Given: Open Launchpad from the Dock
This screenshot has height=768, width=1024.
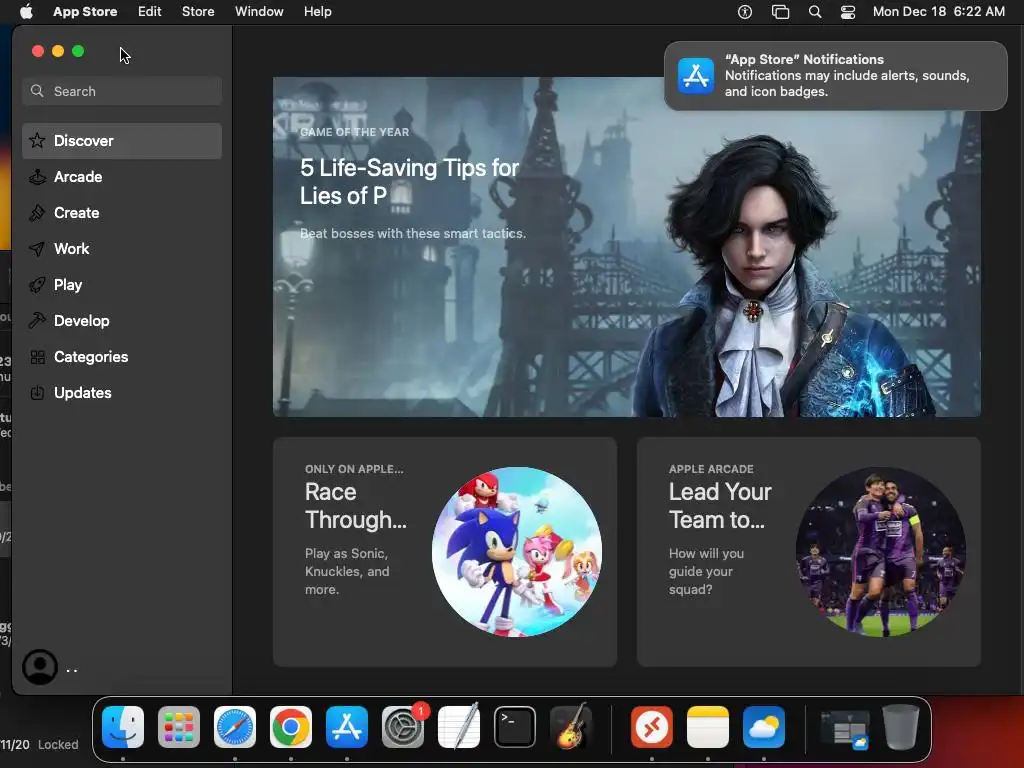Looking at the screenshot, I should coord(179,727).
